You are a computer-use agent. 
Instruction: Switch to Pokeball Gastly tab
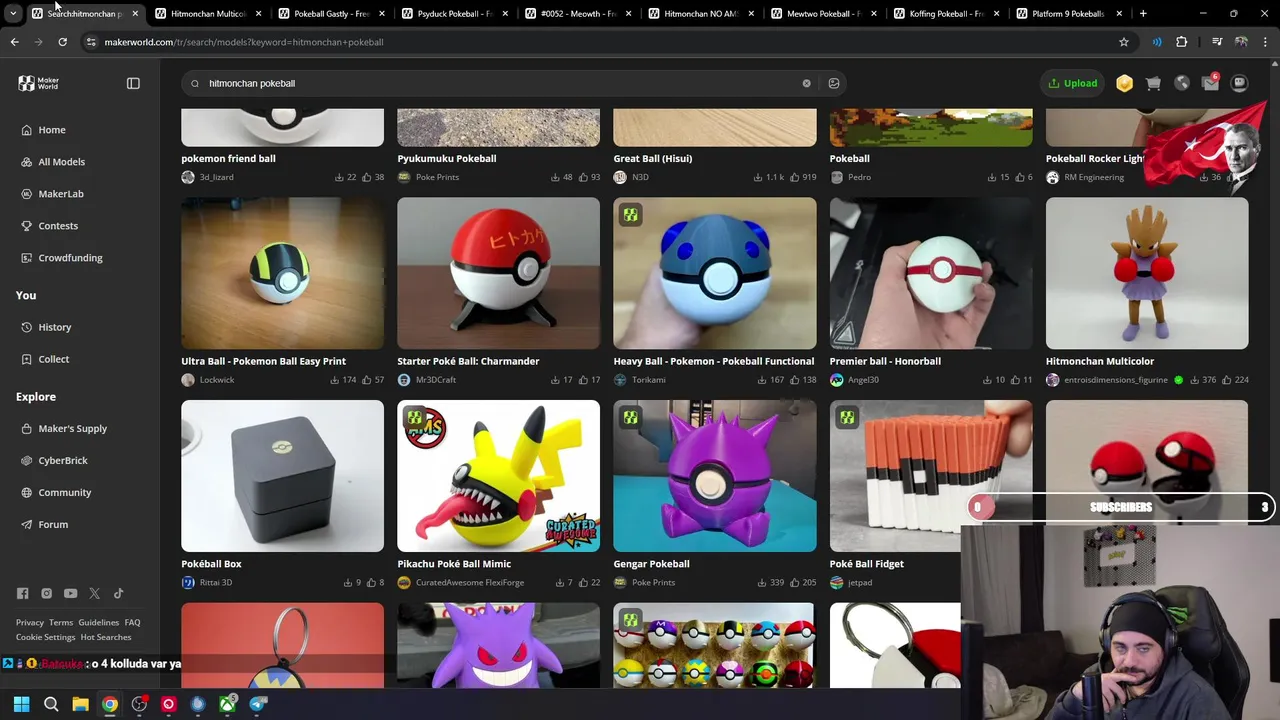click(x=331, y=14)
